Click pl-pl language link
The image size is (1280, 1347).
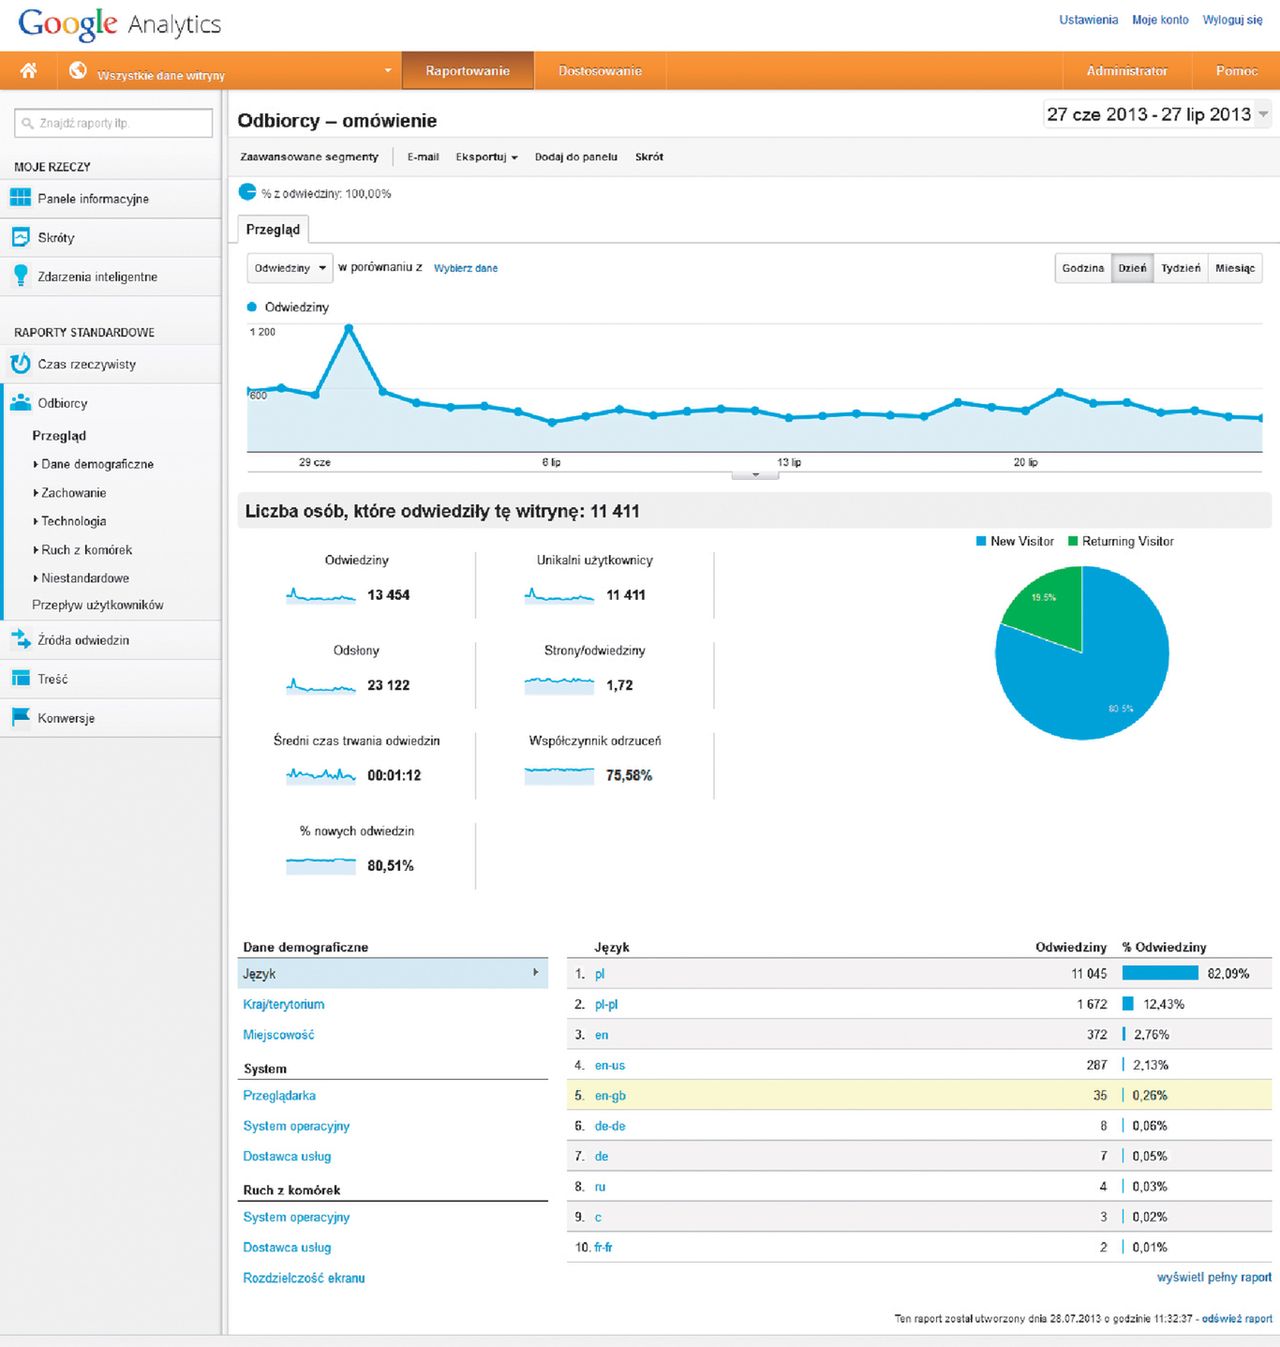pos(606,1004)
